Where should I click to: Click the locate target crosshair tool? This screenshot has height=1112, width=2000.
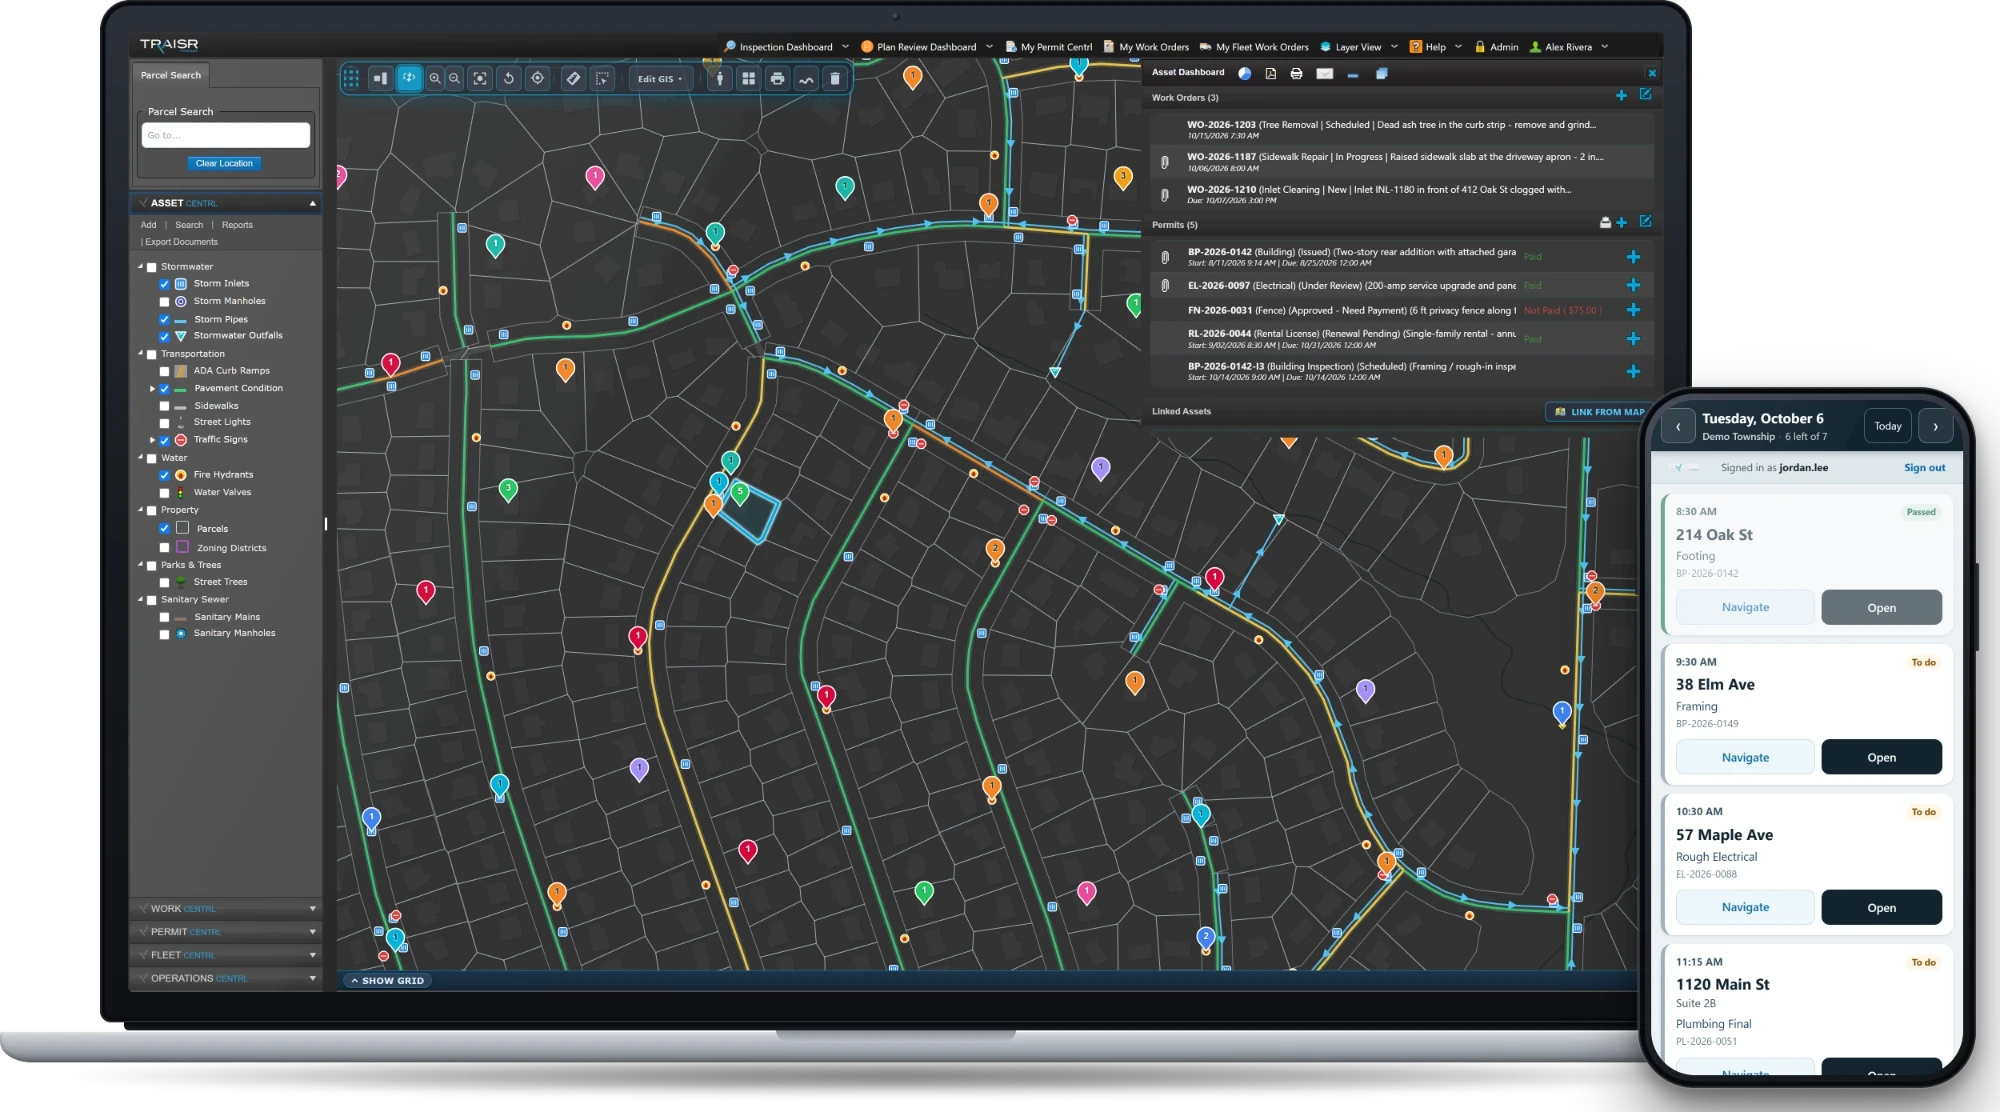point(538,78)
